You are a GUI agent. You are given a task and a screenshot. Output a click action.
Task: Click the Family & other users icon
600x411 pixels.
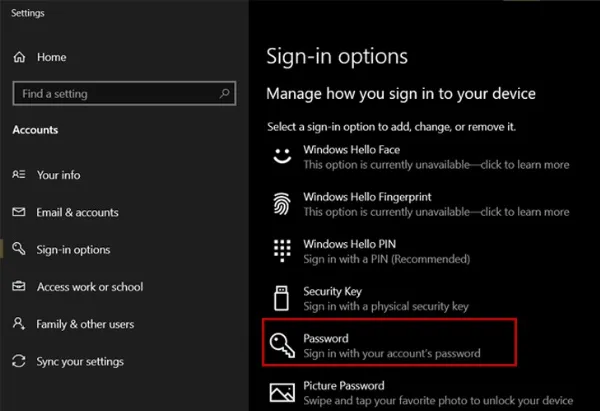click(x=19, y=324)
